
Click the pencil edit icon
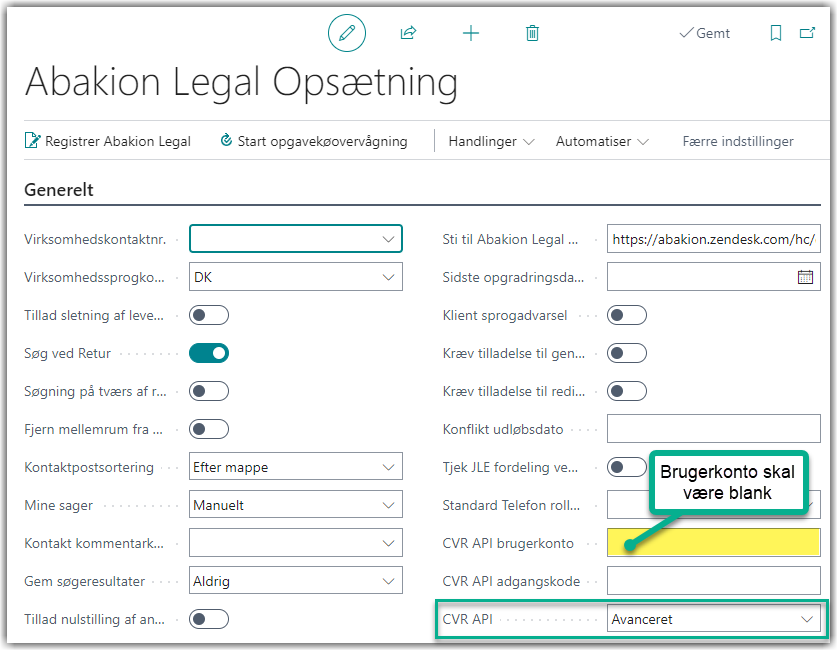(347, 33)
